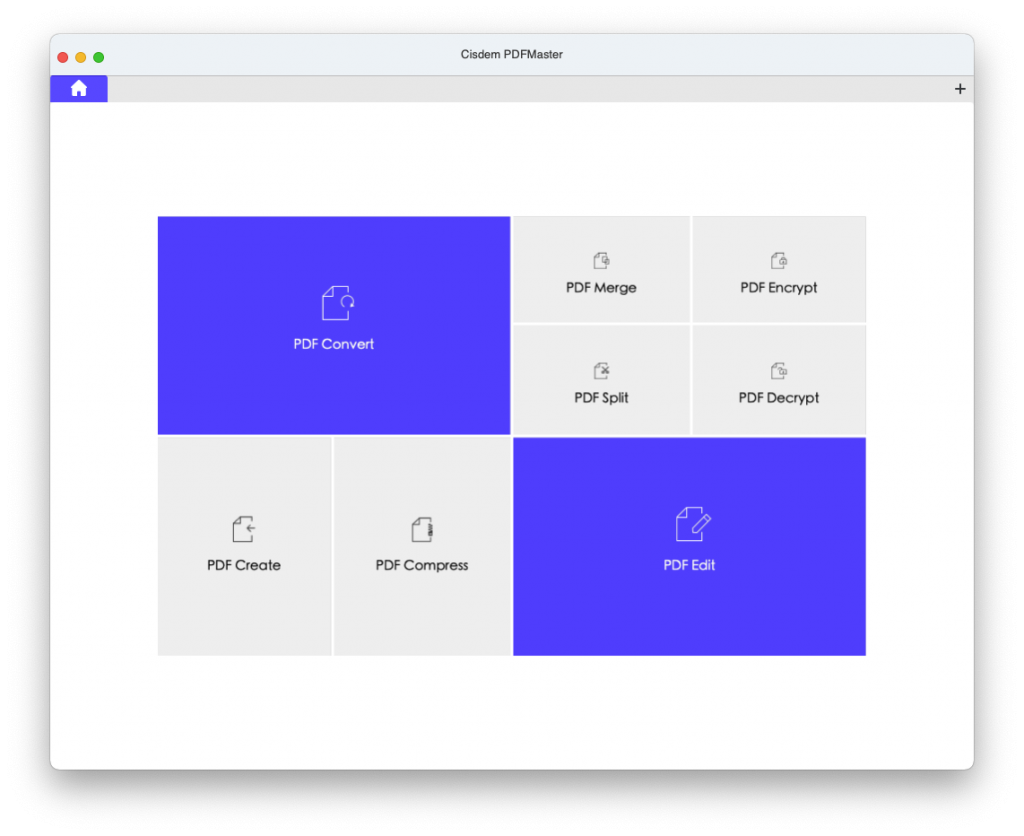1024x836 pixels.
Task: Click the PDF Edit pencil icon
Action: point(693,524)
